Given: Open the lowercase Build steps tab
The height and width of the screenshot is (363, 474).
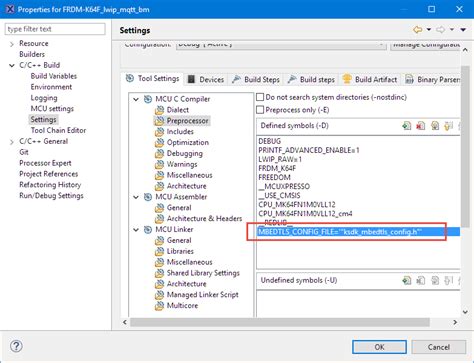Looking at the screenshot, I should tap(311, 79).
